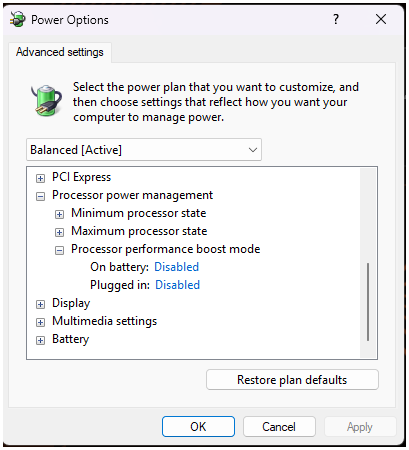
Task: Expand Maximum processor state setting
Action: [59, 232]
